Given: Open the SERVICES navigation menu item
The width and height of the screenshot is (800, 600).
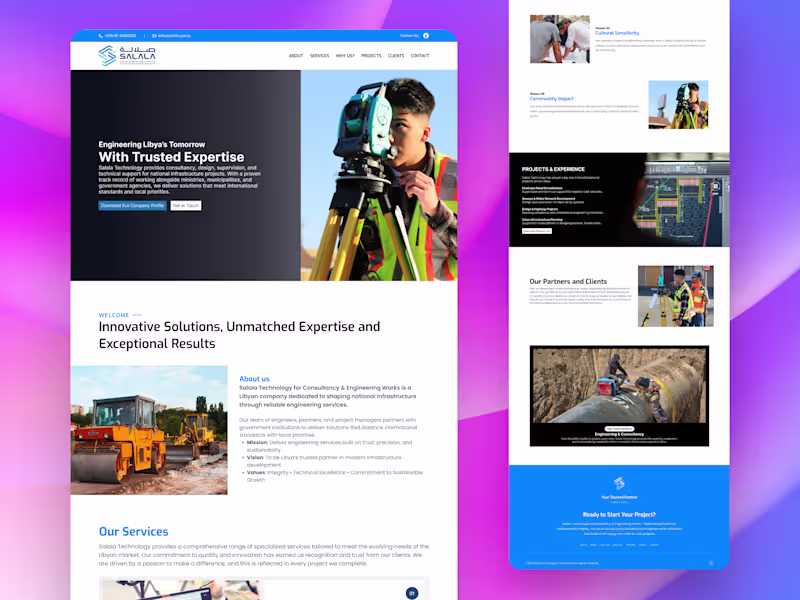Looking at the screenshot, I should [319, 56].
